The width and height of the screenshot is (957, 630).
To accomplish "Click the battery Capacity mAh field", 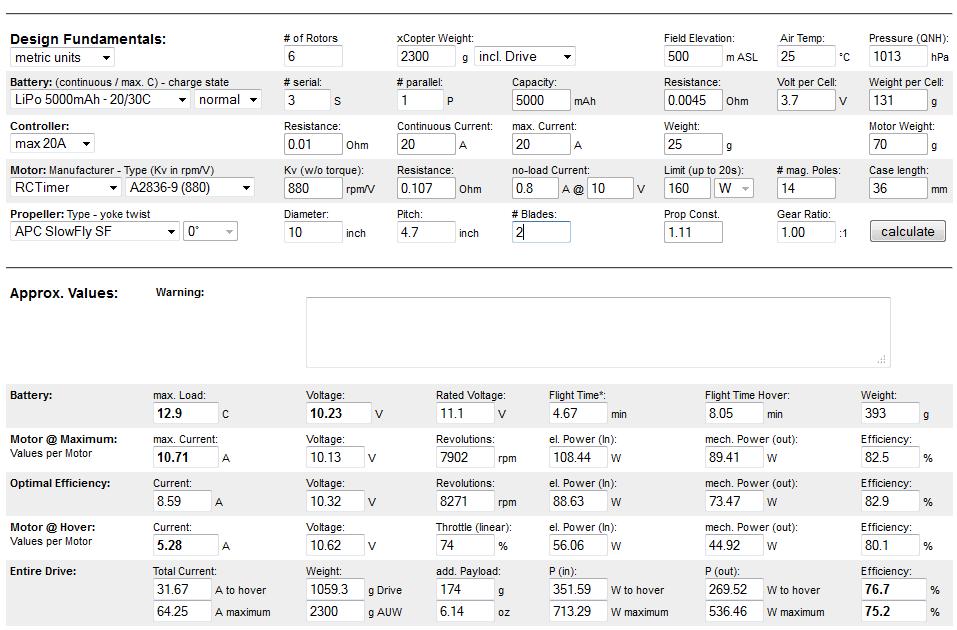I will 541,100.
